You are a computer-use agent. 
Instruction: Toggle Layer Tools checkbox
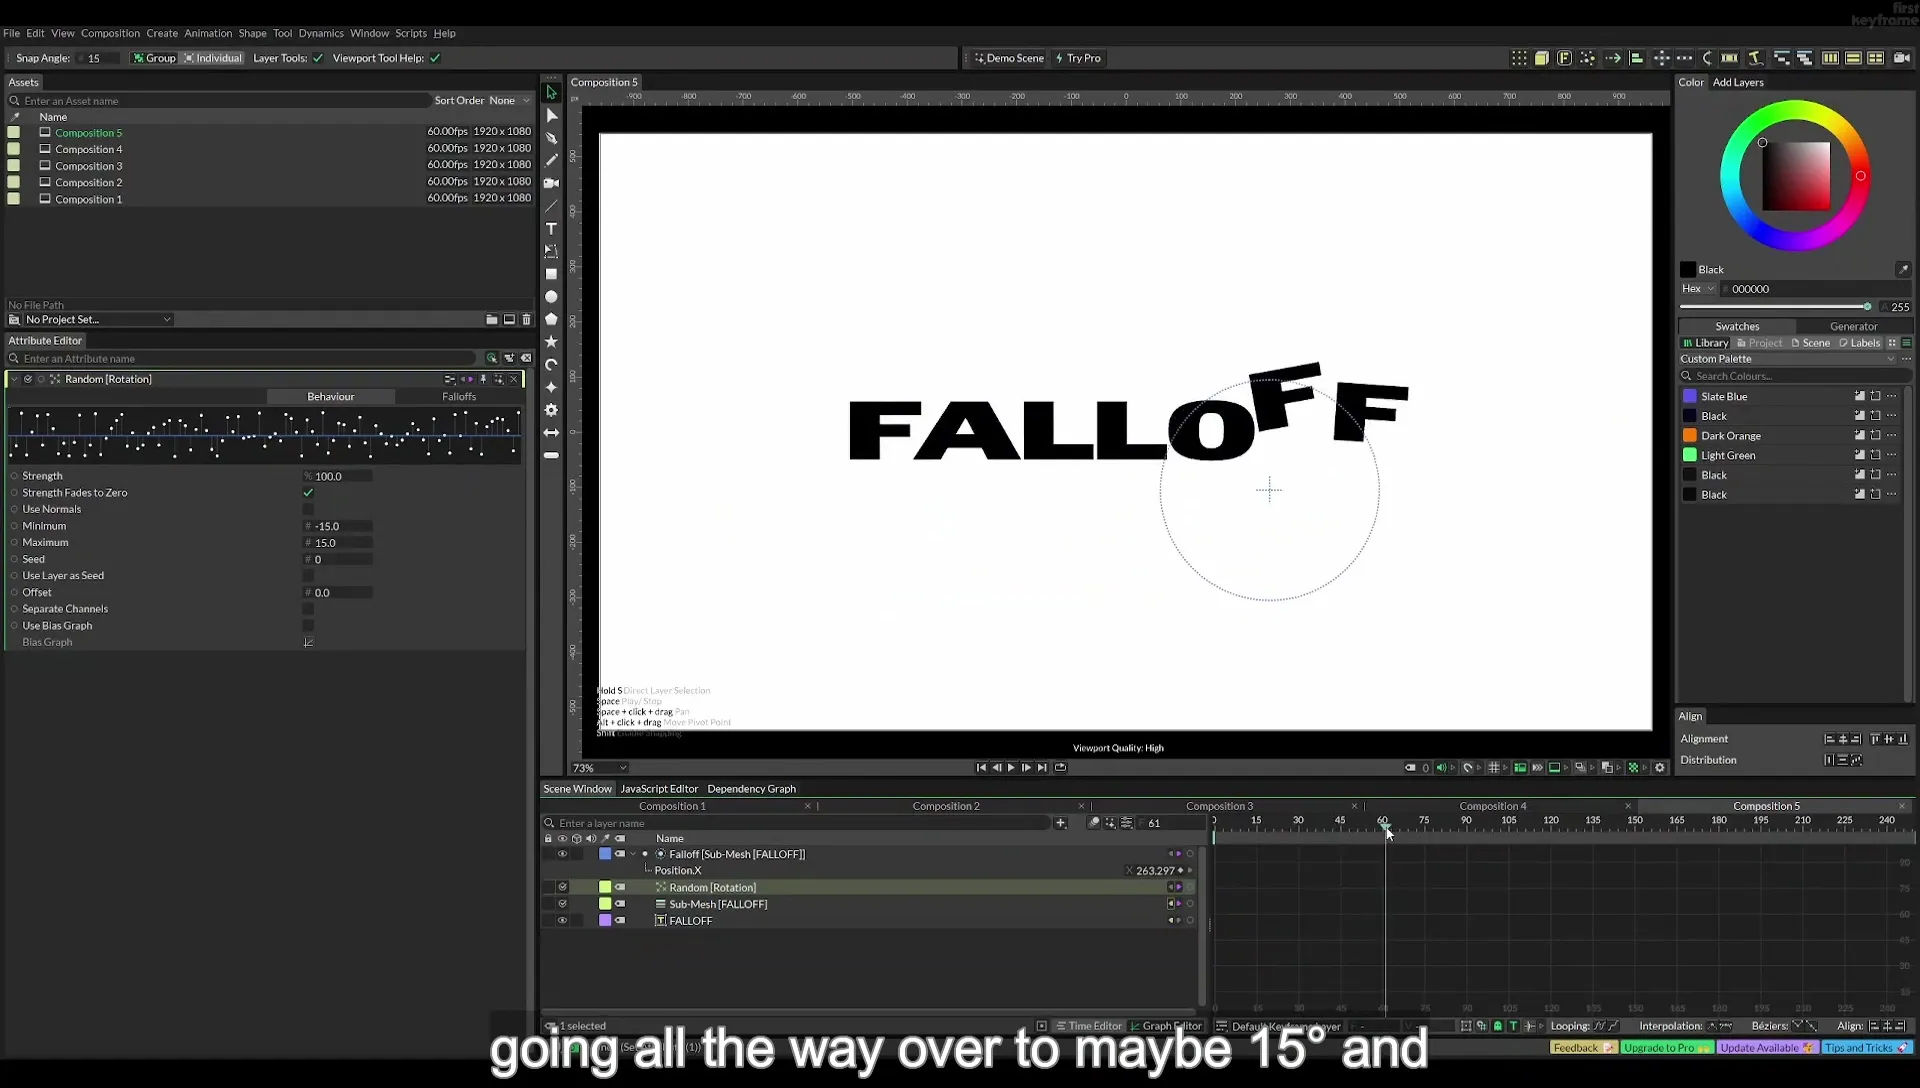[318, 58]
